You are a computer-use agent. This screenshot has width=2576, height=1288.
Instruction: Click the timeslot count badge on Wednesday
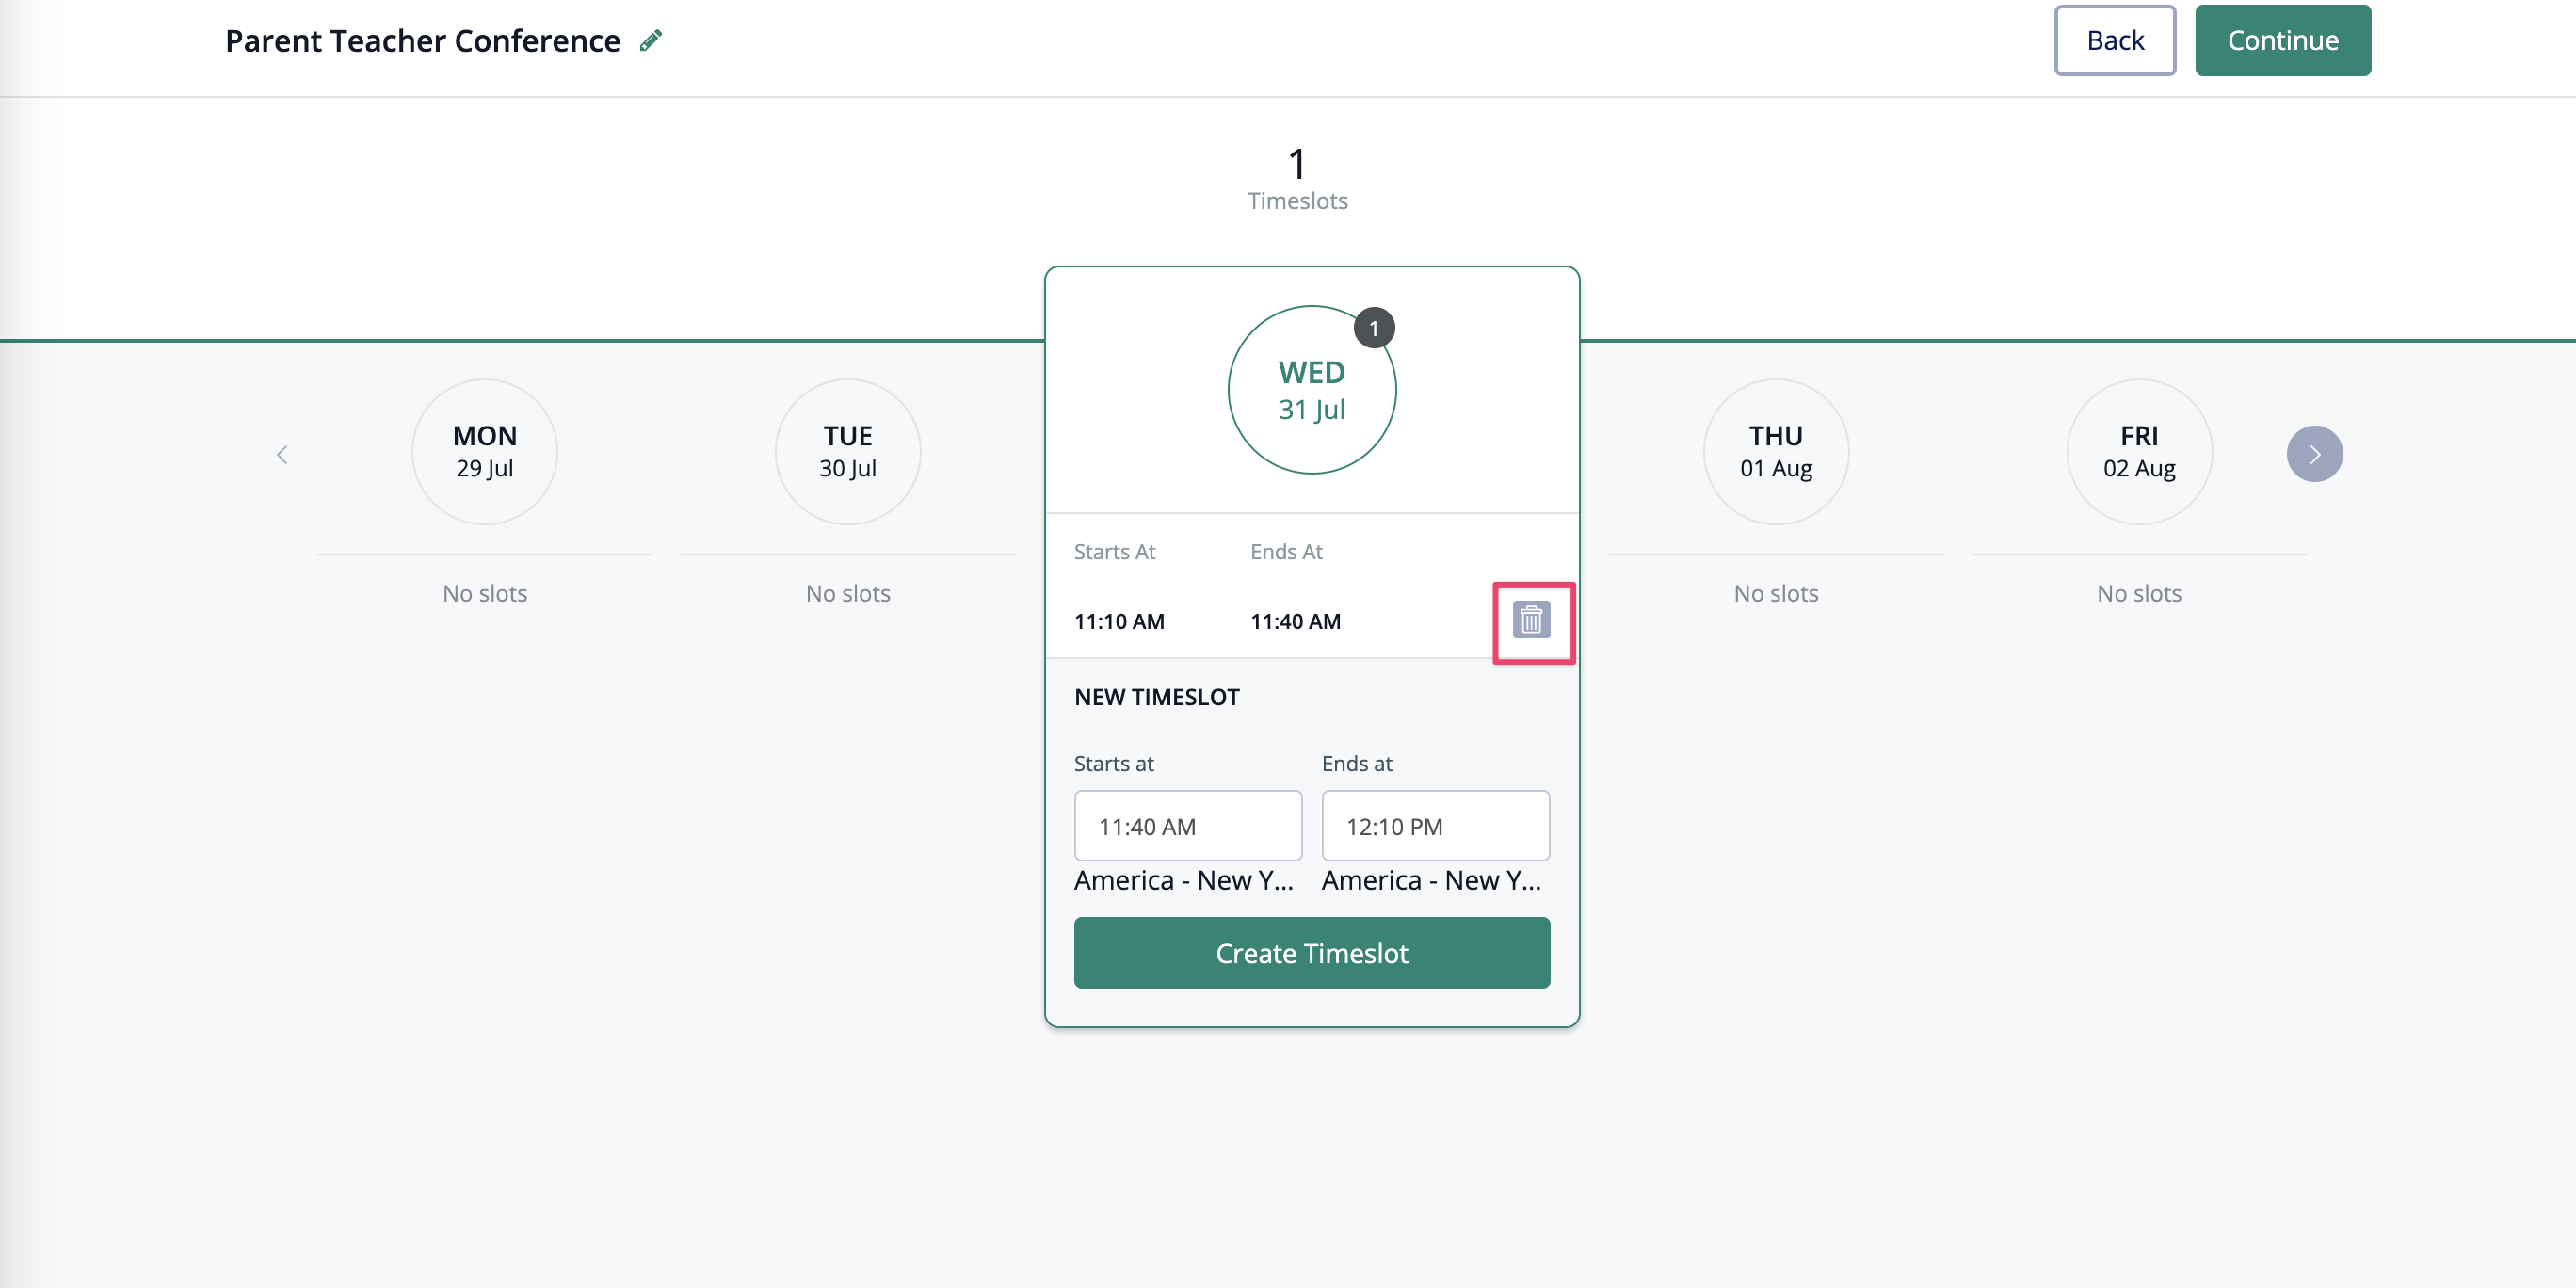click(x=1374, y=328)
